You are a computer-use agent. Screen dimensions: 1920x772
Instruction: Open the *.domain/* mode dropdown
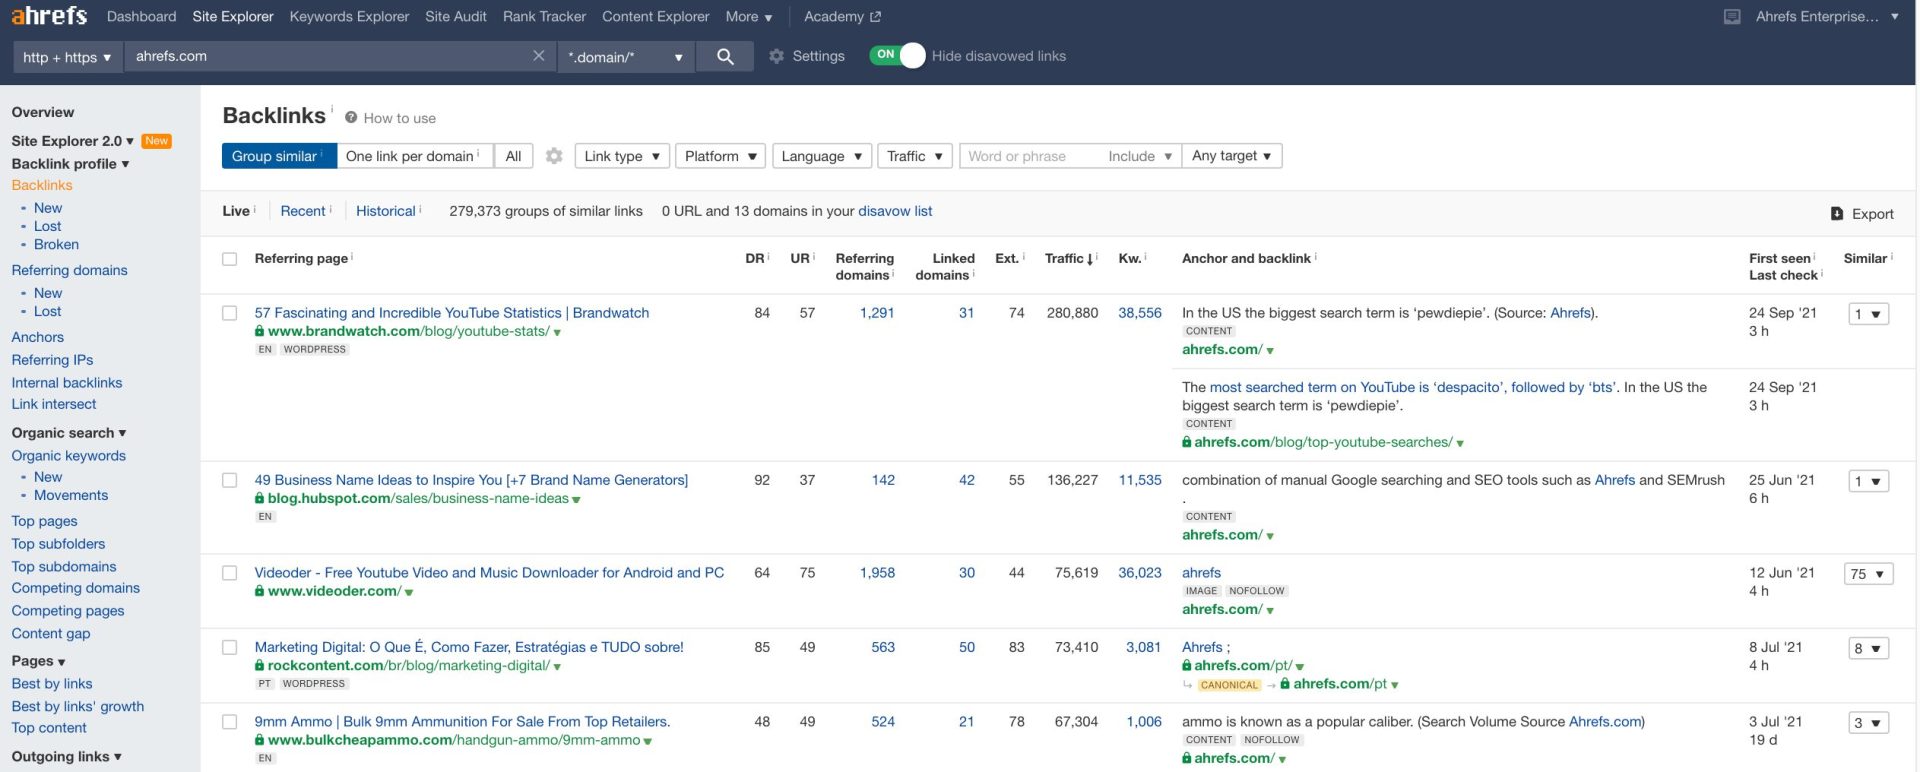[625, 57]
